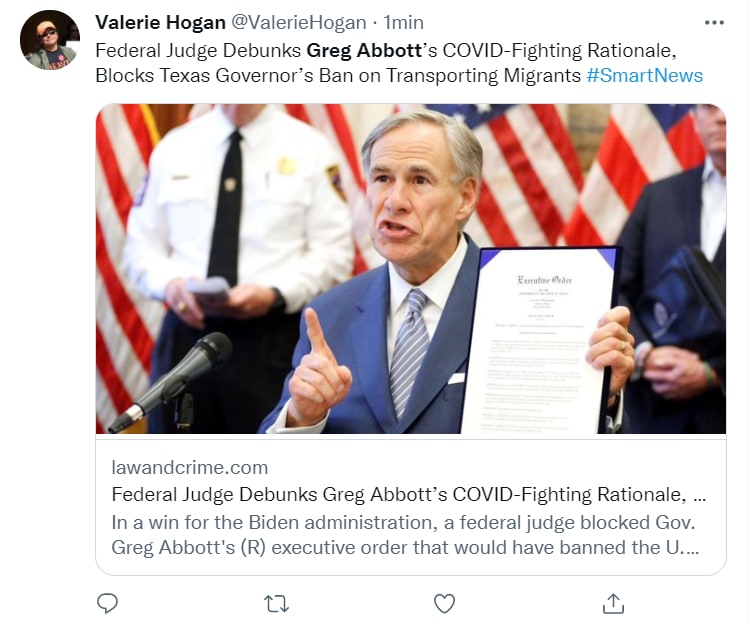Like the tweet with the heart icon
749x623 pixels.
pos(444,603)
